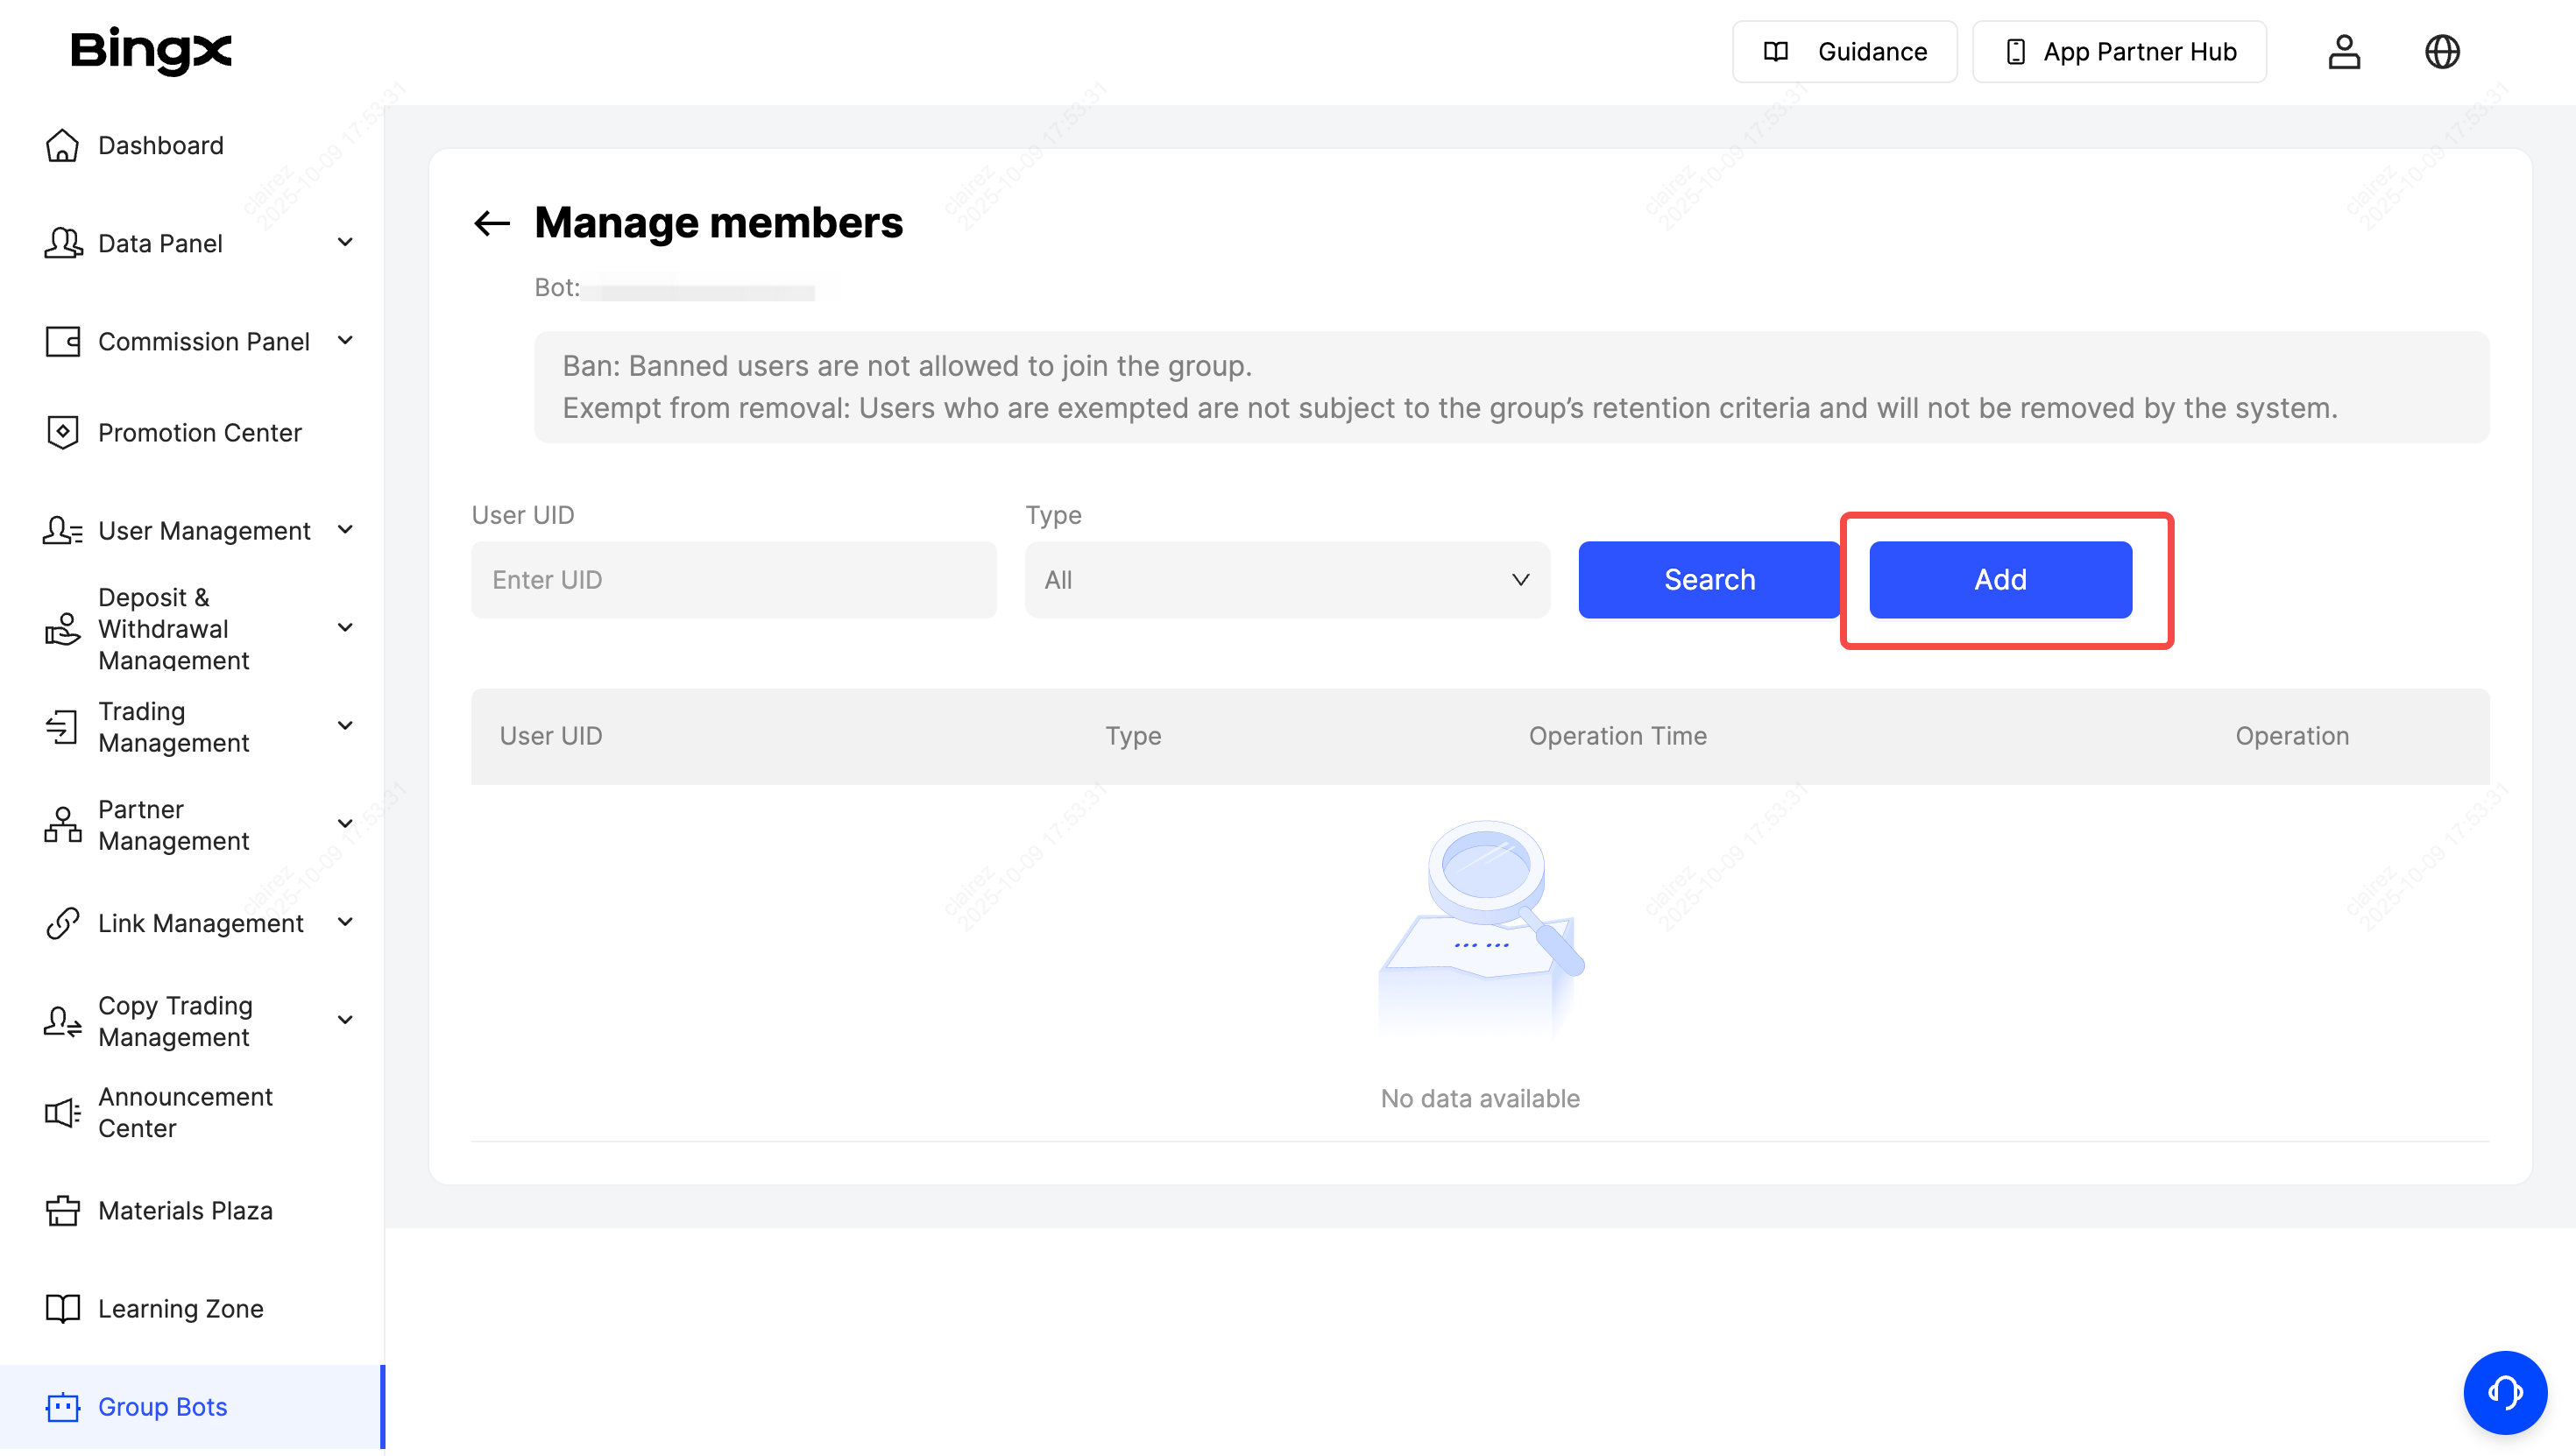The width and height of the screenshot is (2576, 1456).
Task: Select Group Bots in sidebar
Action: [x=162, y=1407]
